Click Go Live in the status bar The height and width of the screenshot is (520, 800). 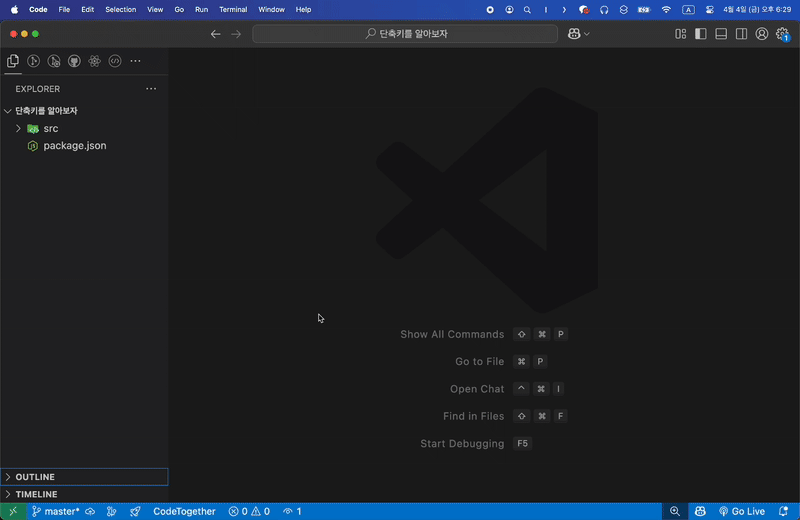point(742,511)
